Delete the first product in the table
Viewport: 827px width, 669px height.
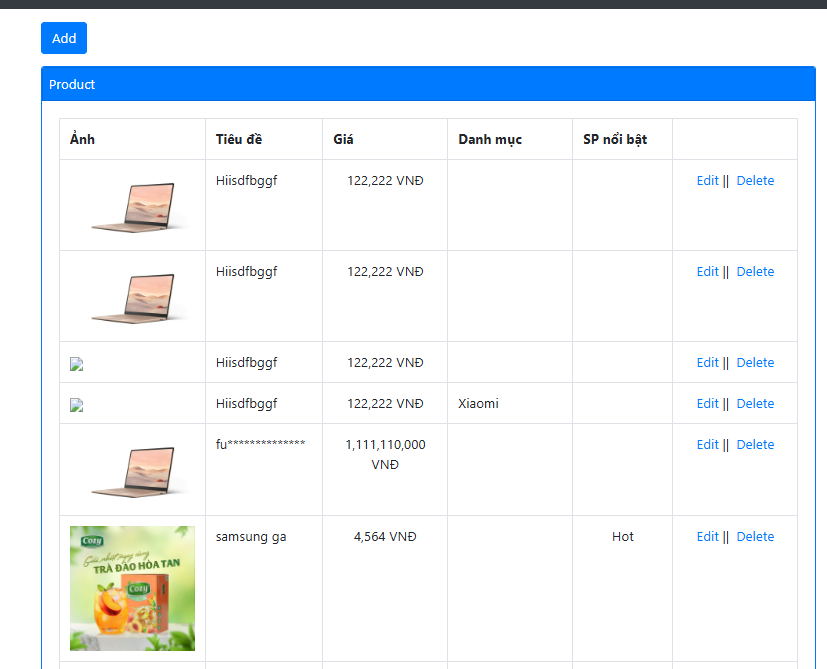(755, 181)
